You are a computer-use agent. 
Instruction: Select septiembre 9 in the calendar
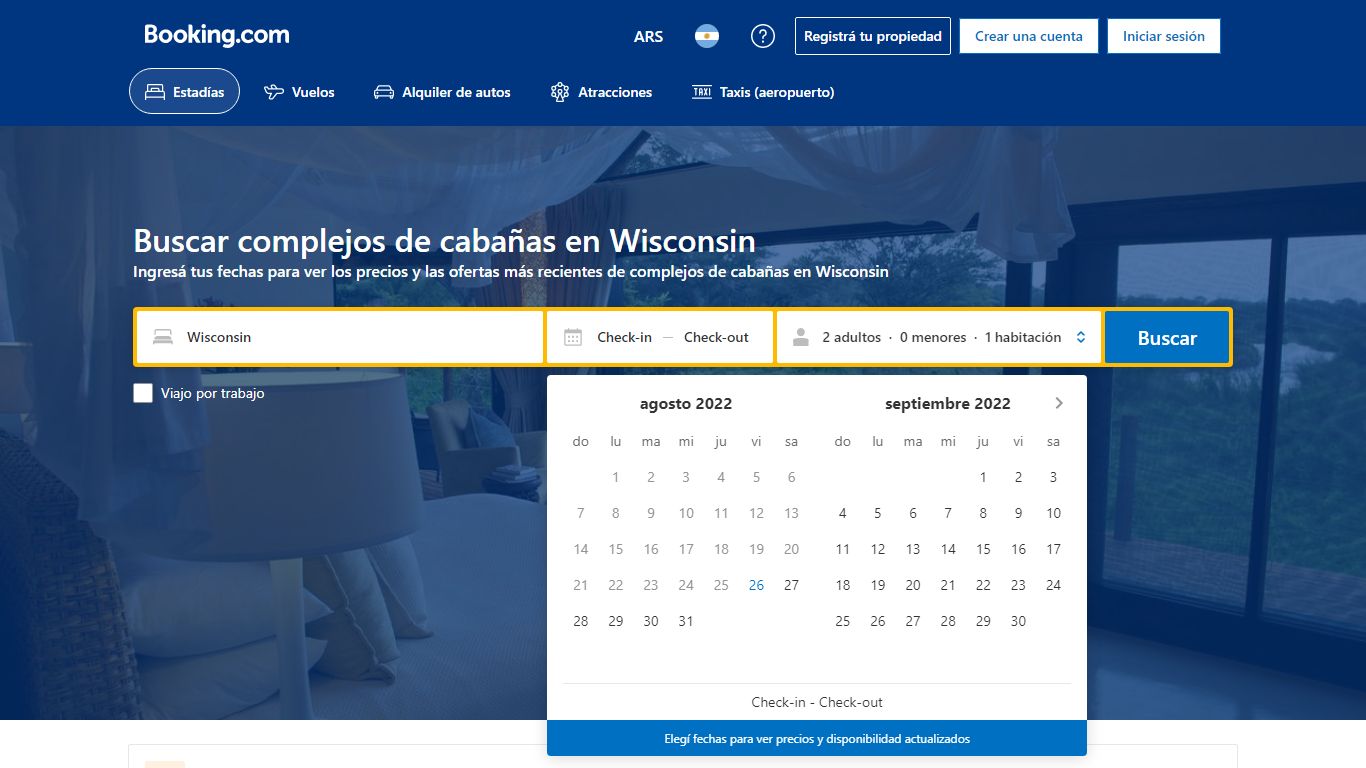1018,513
